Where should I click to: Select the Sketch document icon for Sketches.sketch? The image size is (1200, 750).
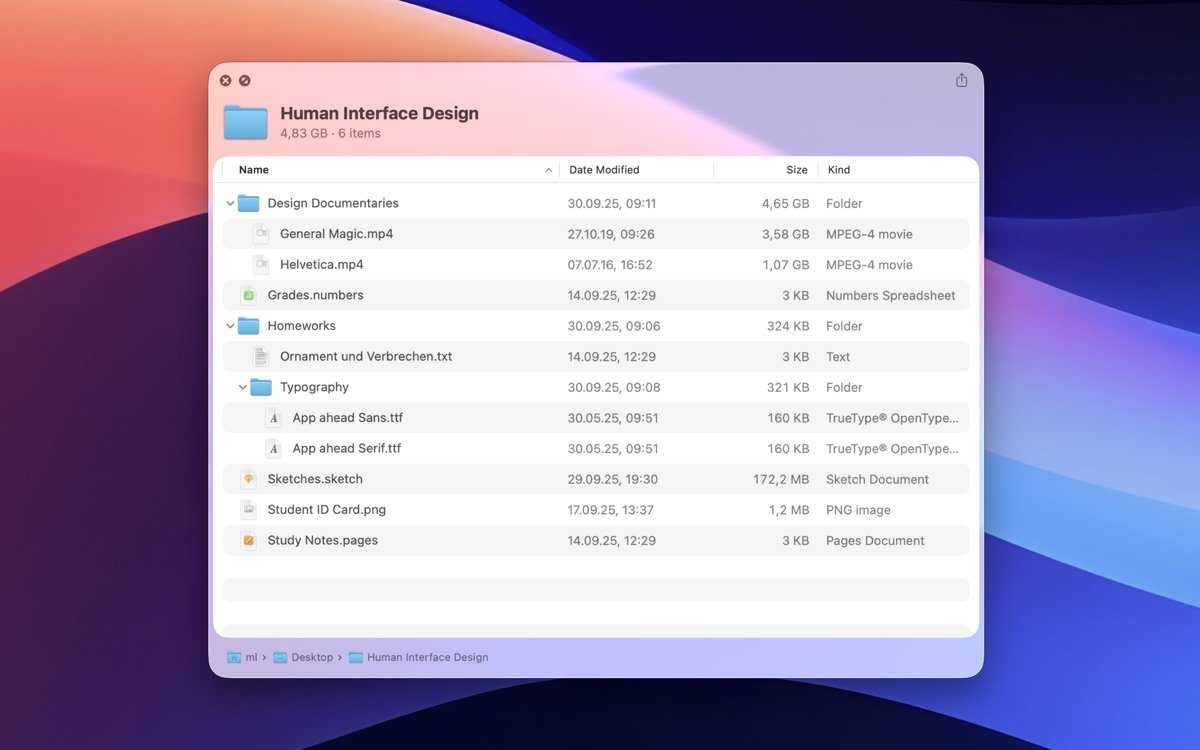(x=247, y=479)
